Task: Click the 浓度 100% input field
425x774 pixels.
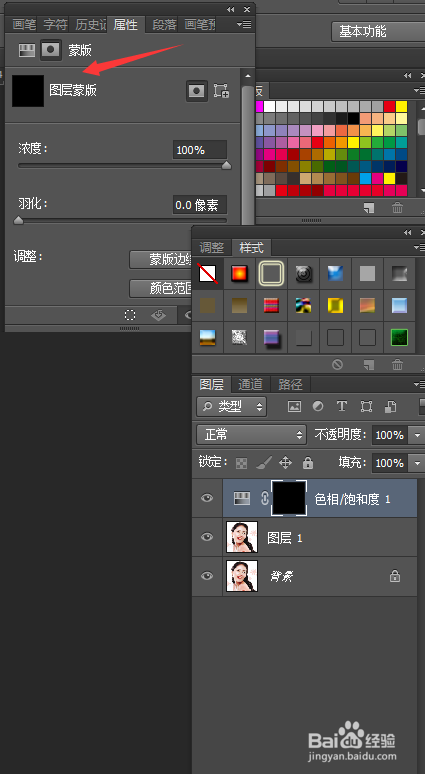Action: point(200,150)
